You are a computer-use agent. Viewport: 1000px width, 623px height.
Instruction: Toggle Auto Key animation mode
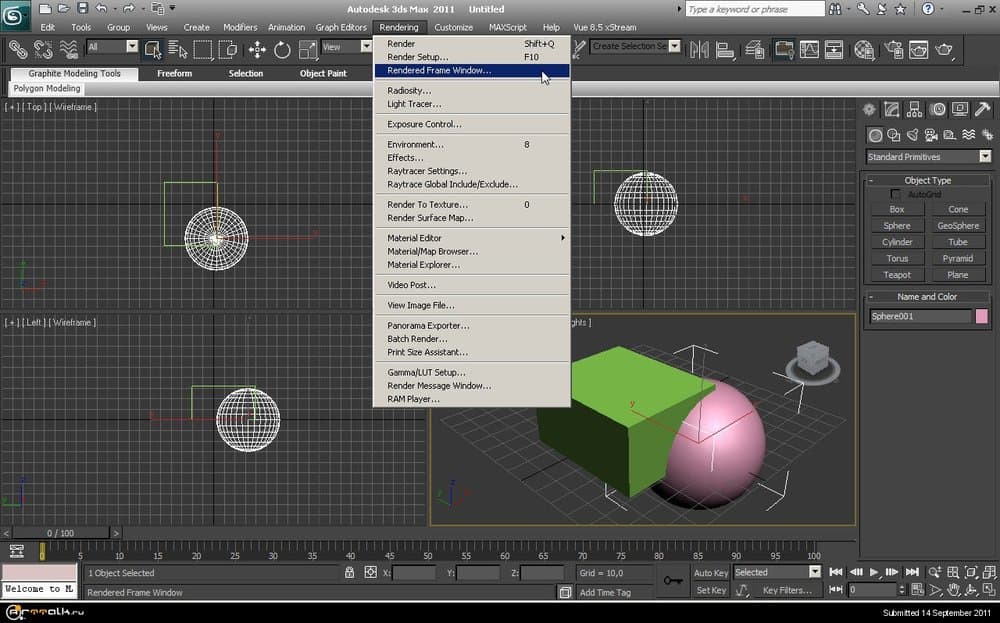tap(710, 573)
